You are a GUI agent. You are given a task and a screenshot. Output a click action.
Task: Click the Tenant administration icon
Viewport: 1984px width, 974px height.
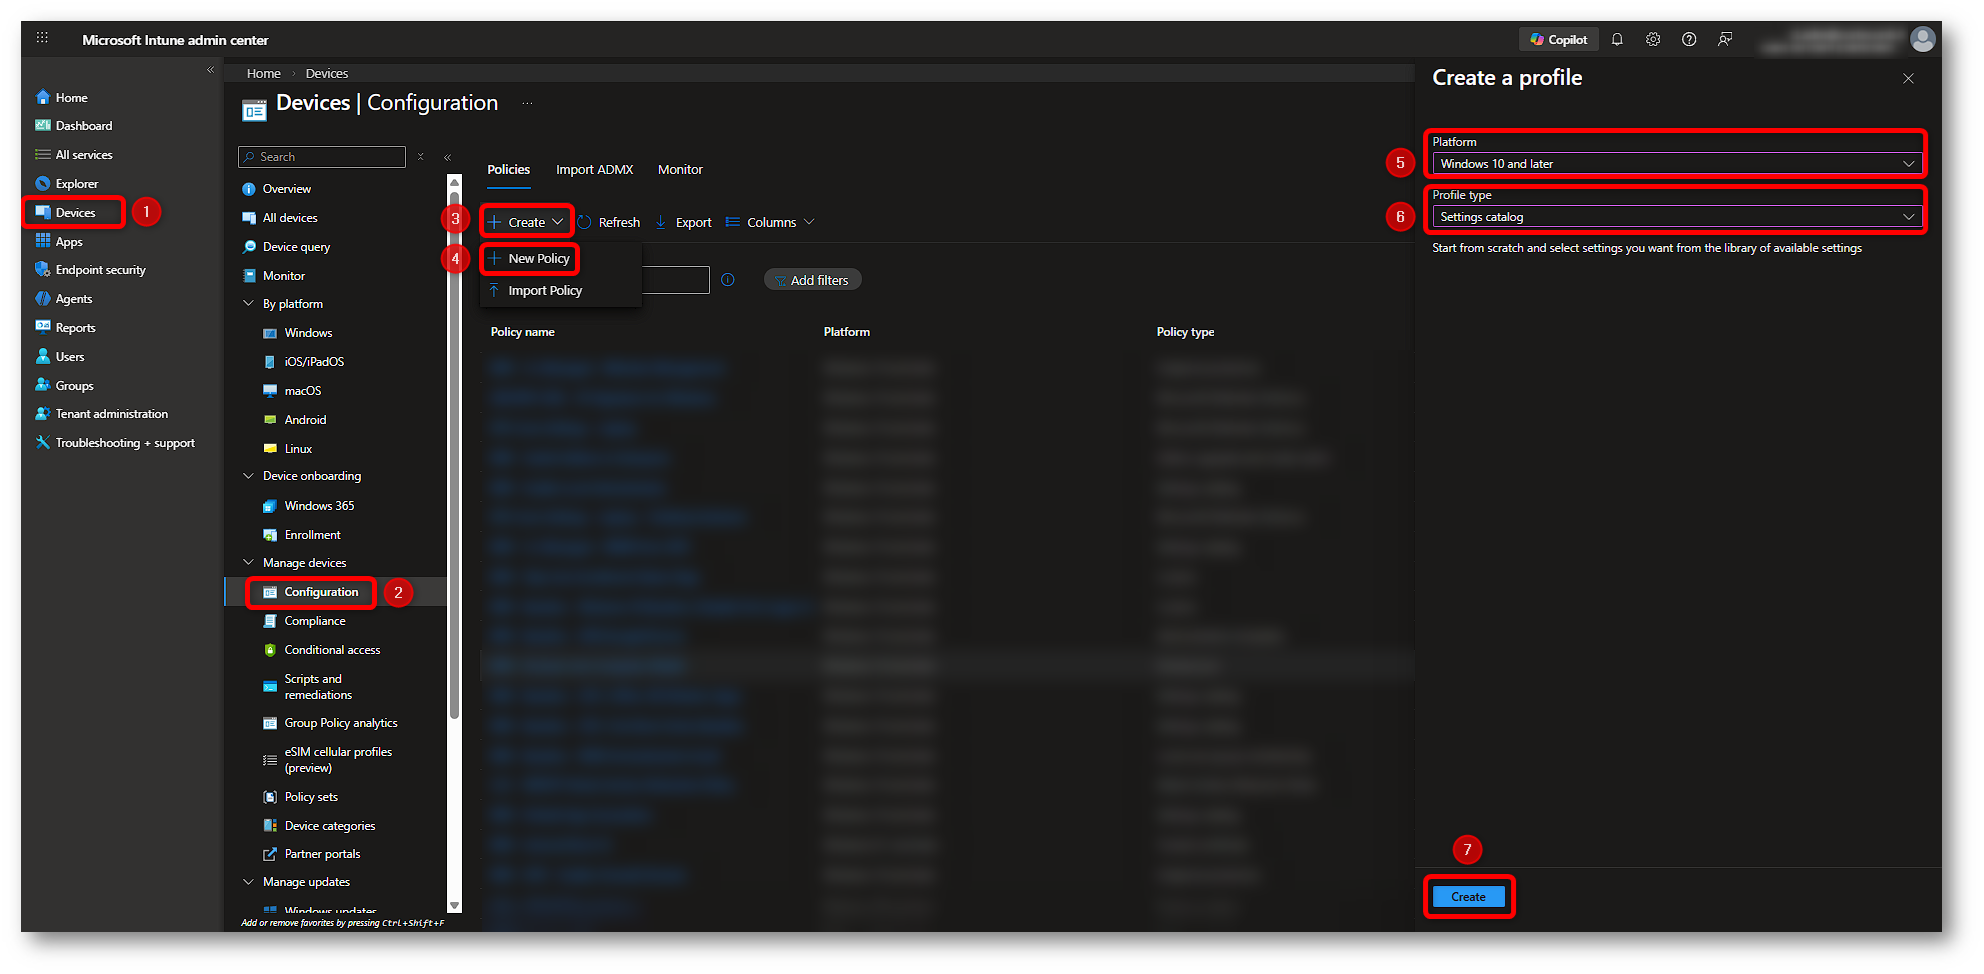43,414
